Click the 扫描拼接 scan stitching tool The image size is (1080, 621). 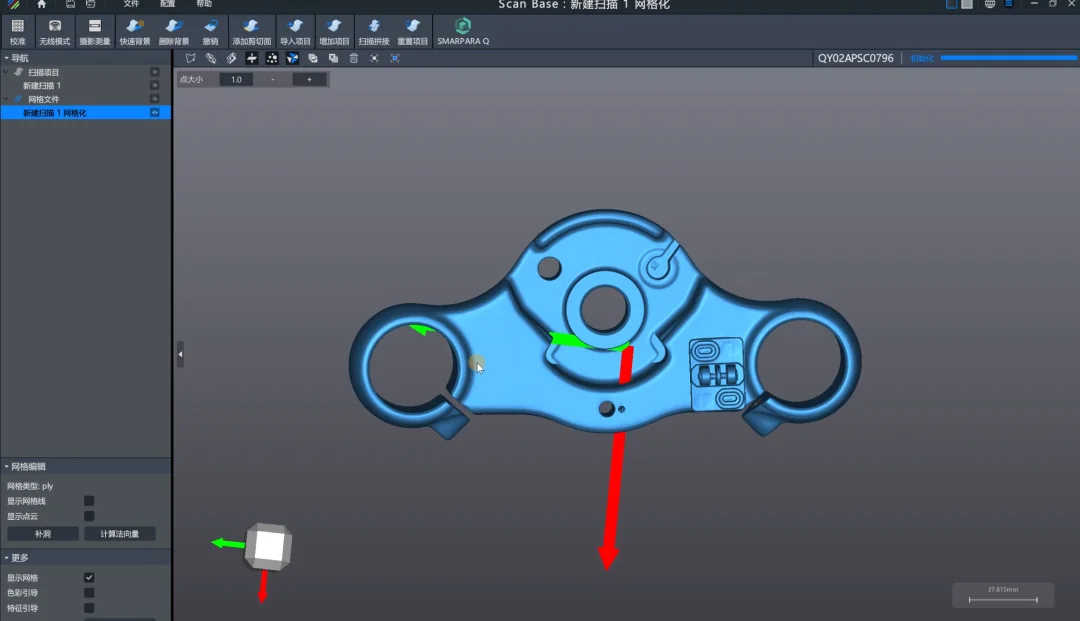click(373, 32)
